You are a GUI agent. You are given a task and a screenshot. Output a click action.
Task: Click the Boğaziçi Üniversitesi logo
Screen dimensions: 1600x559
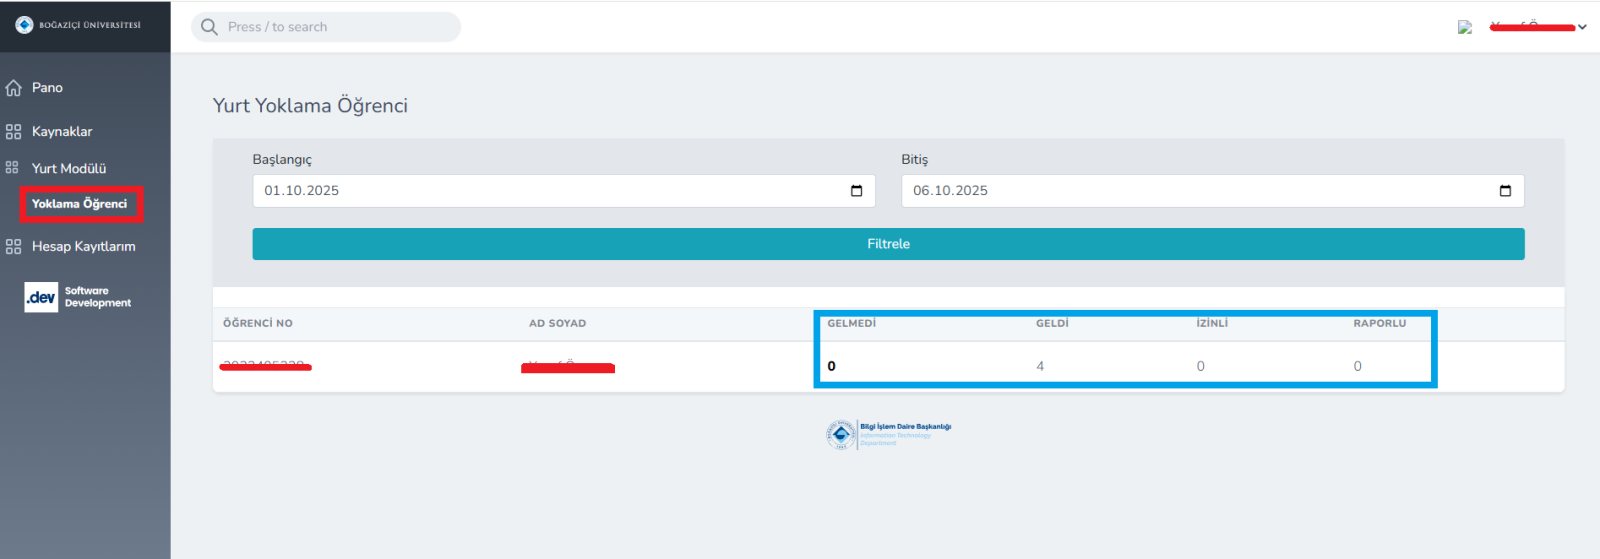point(78,25)
